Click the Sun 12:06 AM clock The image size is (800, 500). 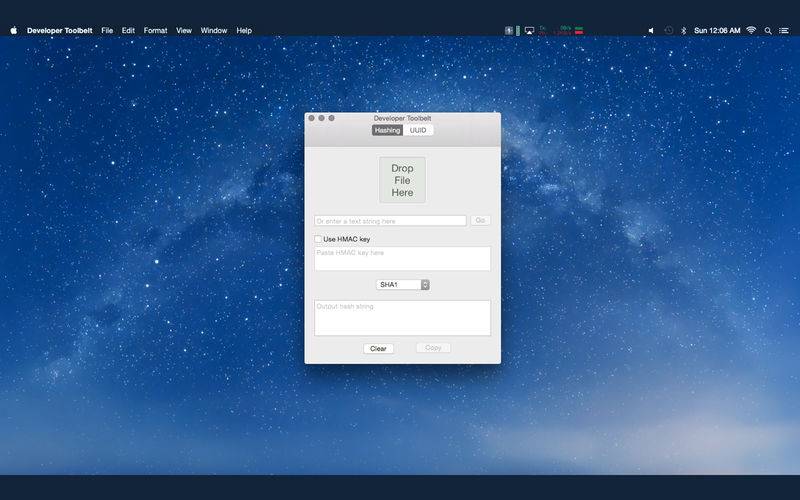(x=717, y=31)
